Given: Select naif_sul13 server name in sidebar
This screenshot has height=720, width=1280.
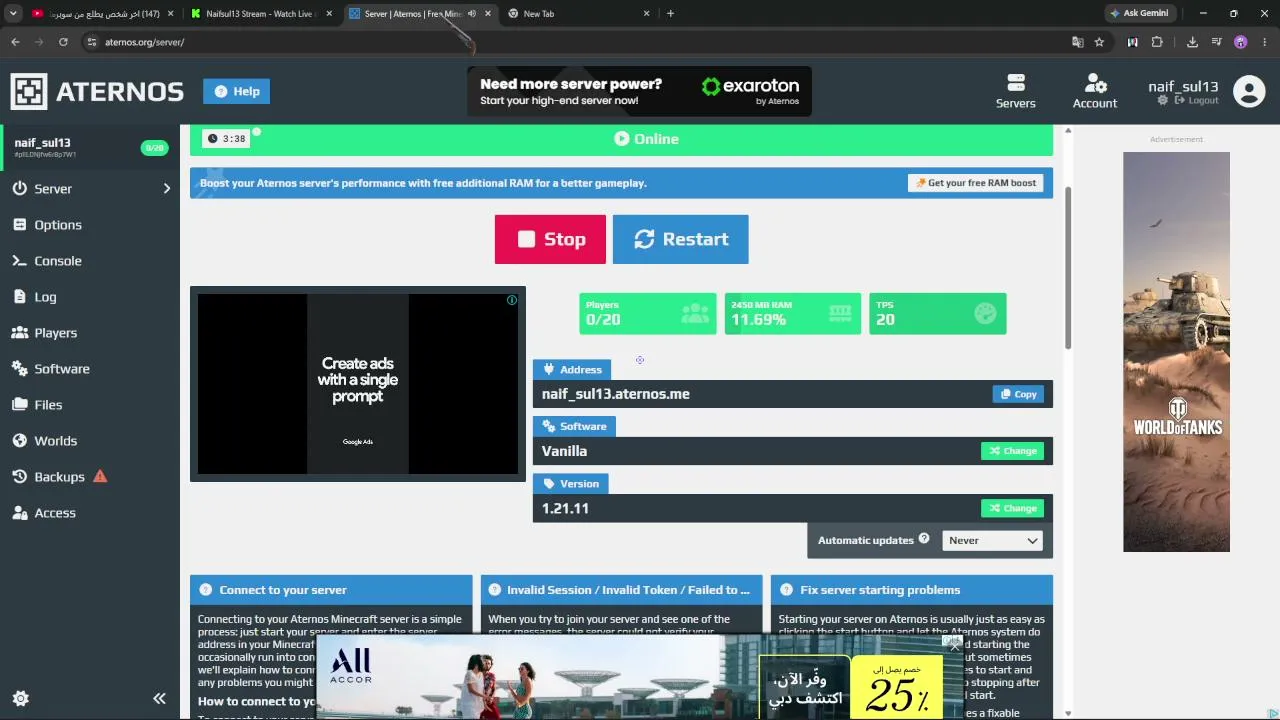Looking at the screenshot, I should tap(42, 143).
